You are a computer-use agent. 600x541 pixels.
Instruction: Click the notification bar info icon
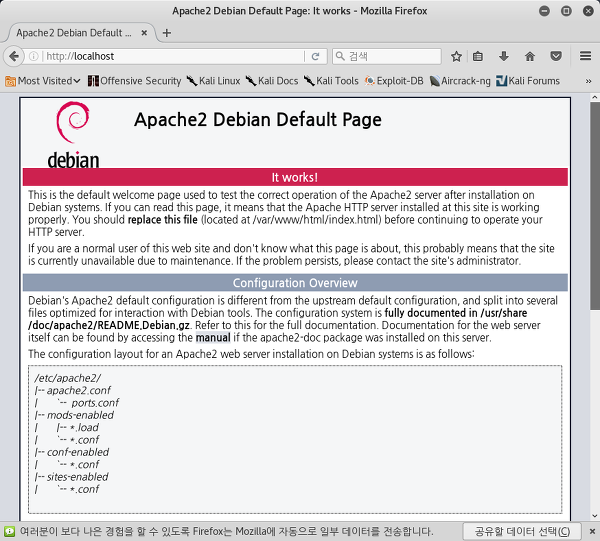[10, 531]
